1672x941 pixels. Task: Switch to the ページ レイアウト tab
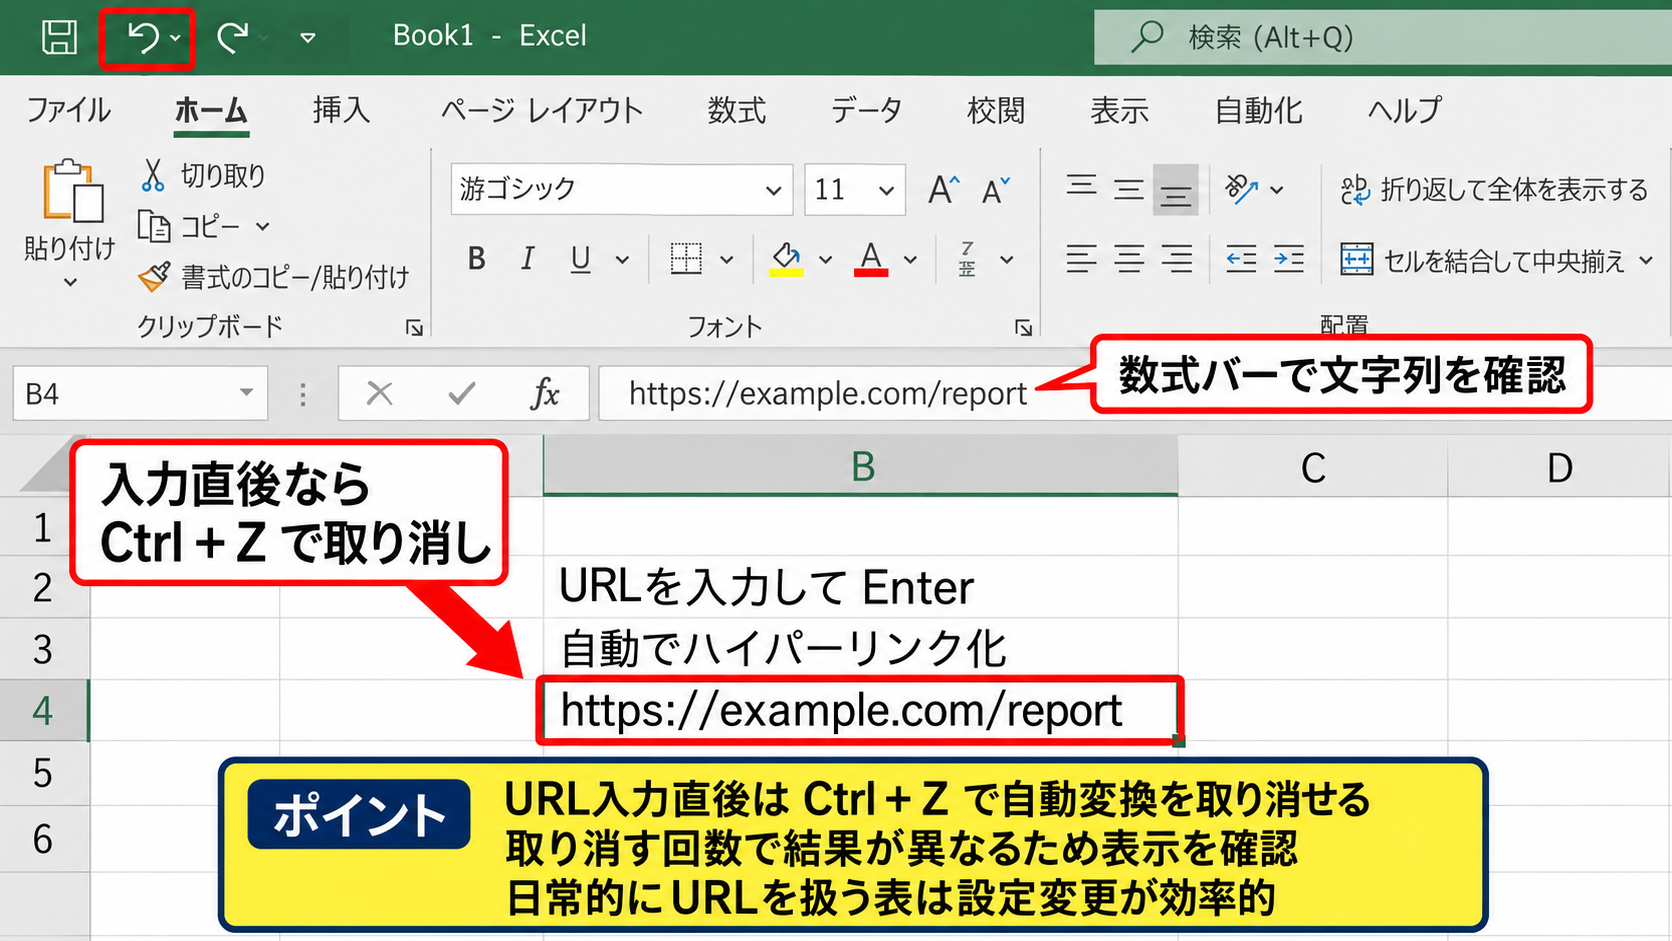tap(542, 110)
